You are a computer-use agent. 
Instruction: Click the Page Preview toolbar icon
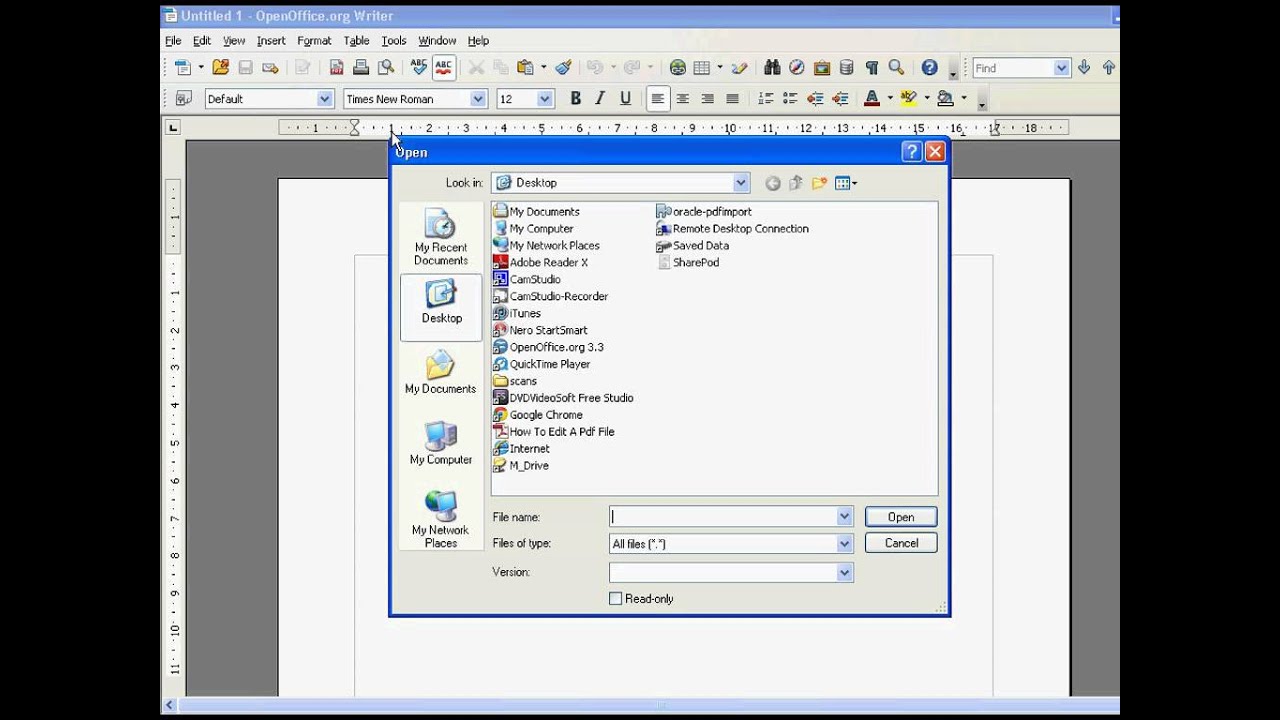[385, 68]
